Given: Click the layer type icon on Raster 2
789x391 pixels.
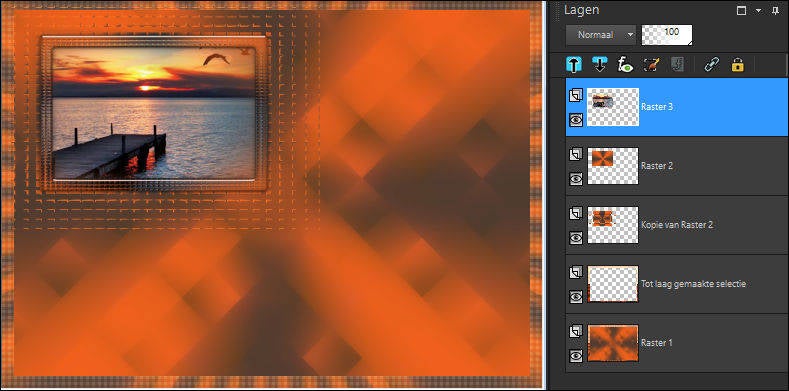Looking at the screenshot, I should [576, 154].
